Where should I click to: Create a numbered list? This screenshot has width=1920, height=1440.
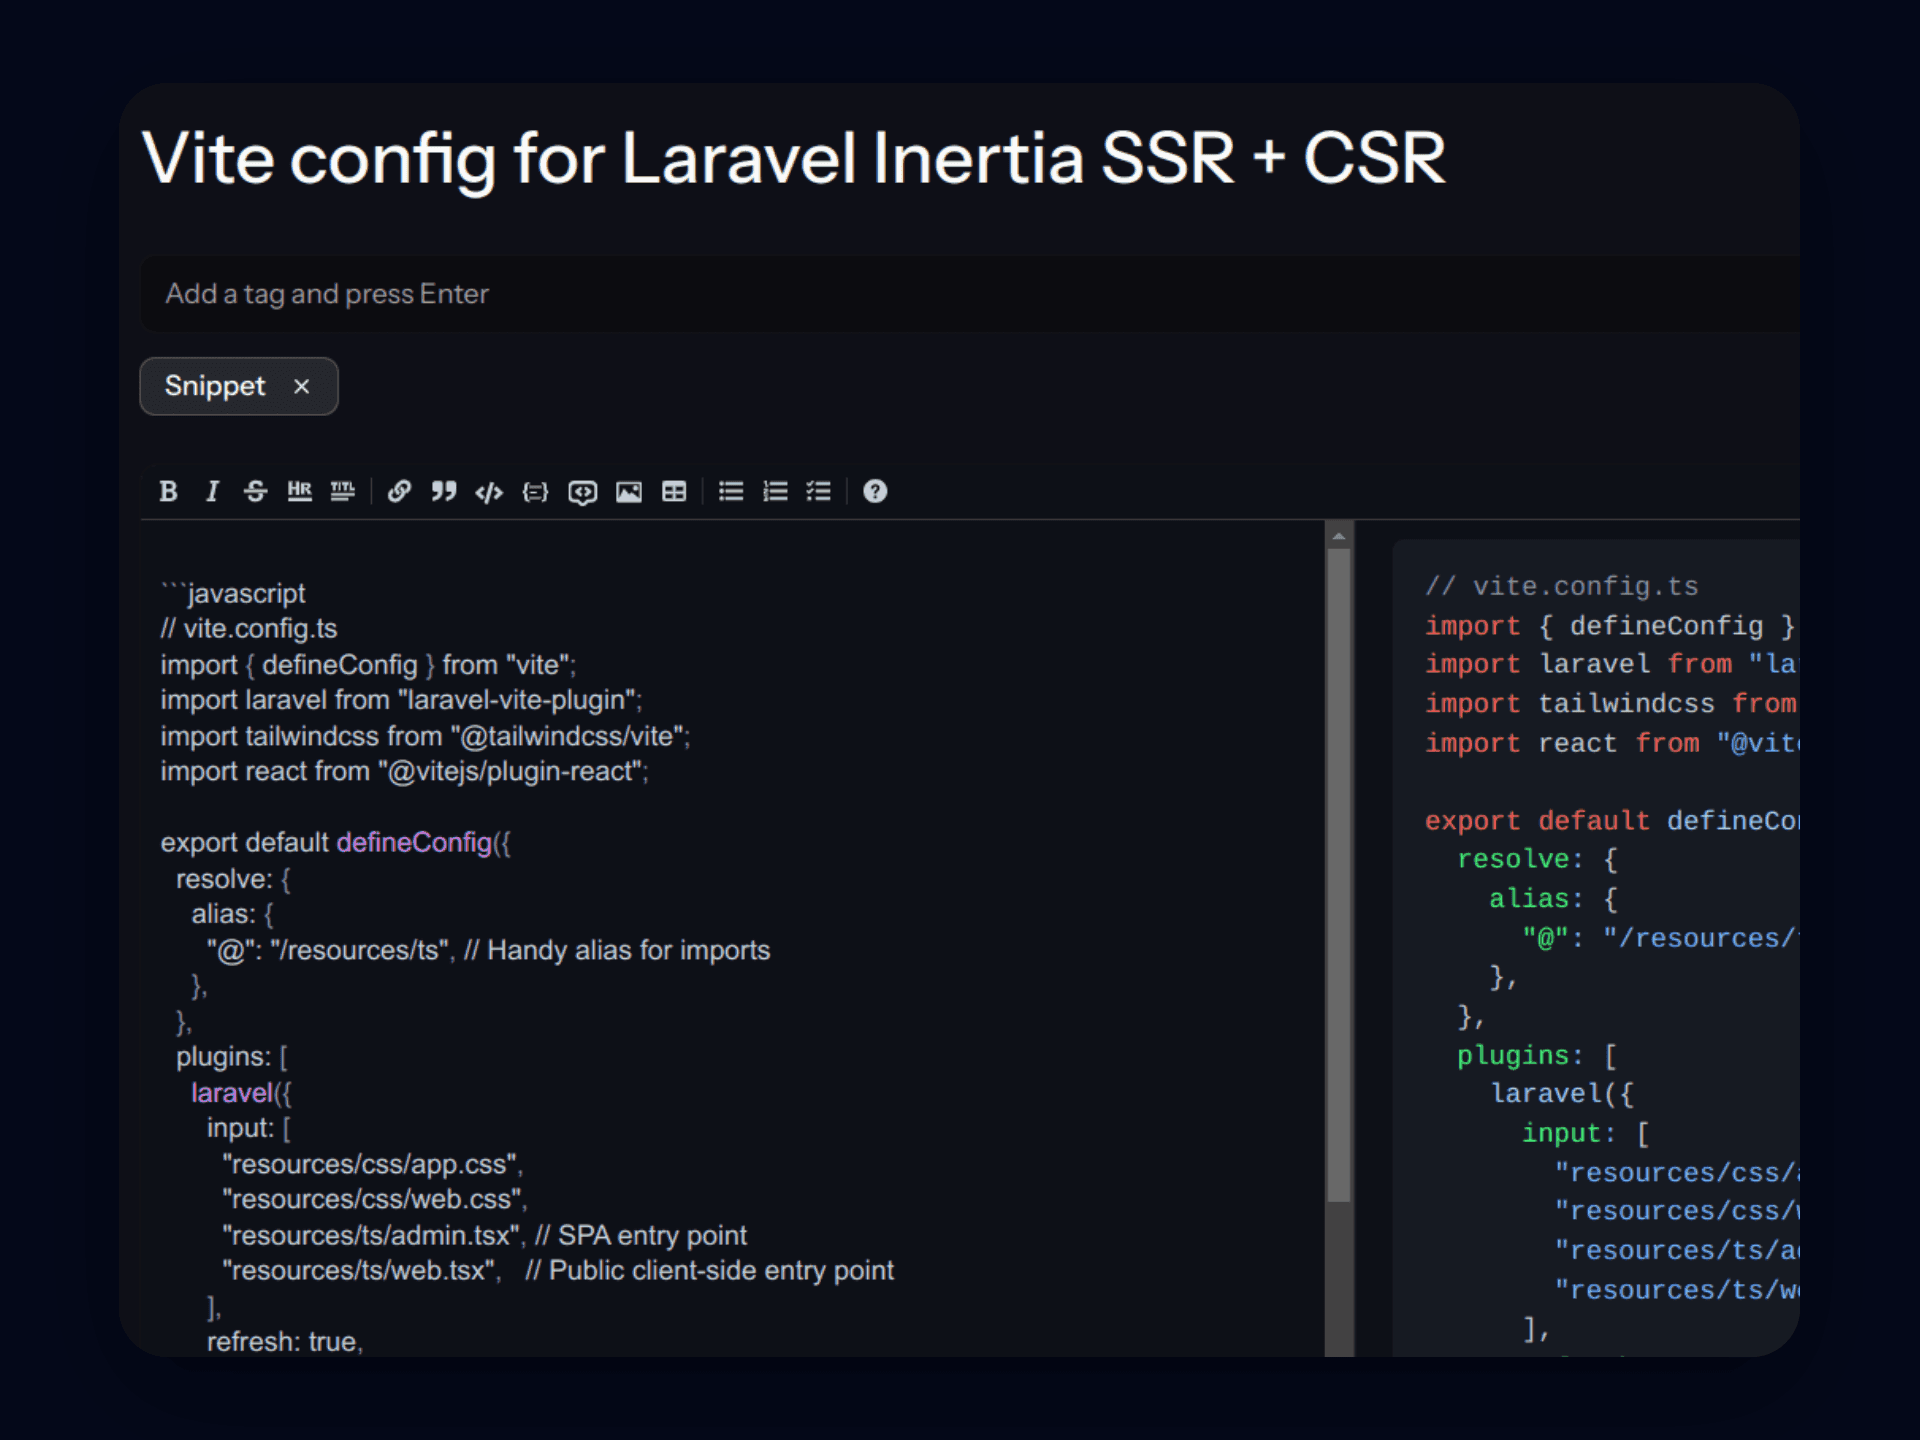coord(776,491)
